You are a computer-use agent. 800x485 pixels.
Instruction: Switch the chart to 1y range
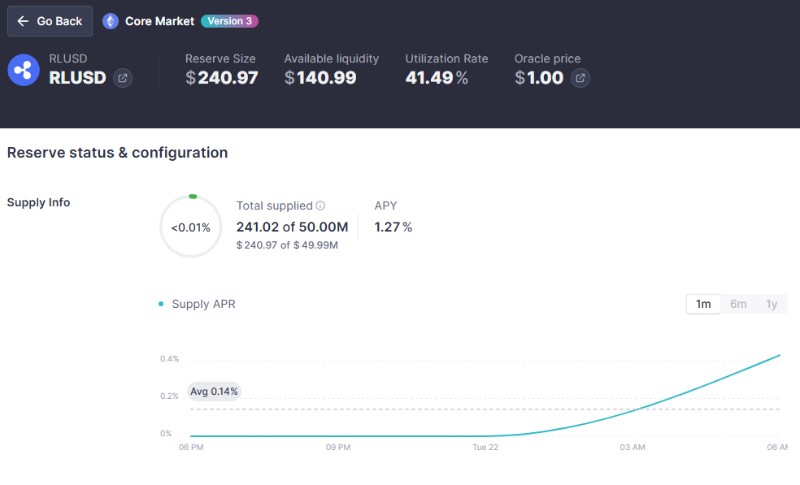pyautogui.click(x=771, y=304)
